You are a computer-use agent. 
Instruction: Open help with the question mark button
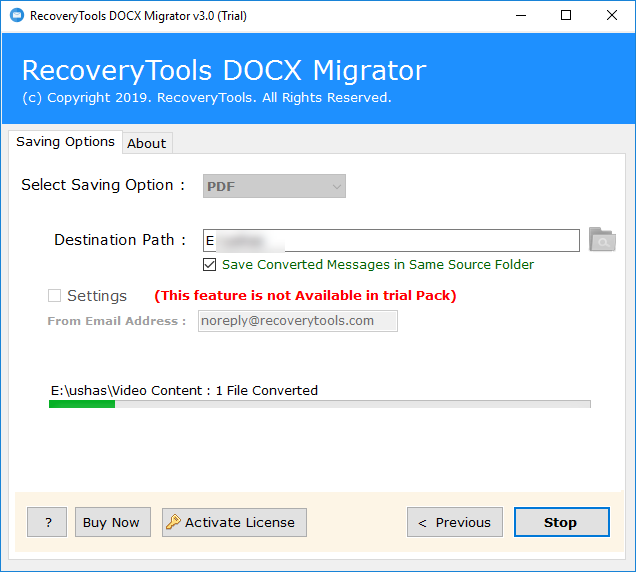(x=47, y=522)
